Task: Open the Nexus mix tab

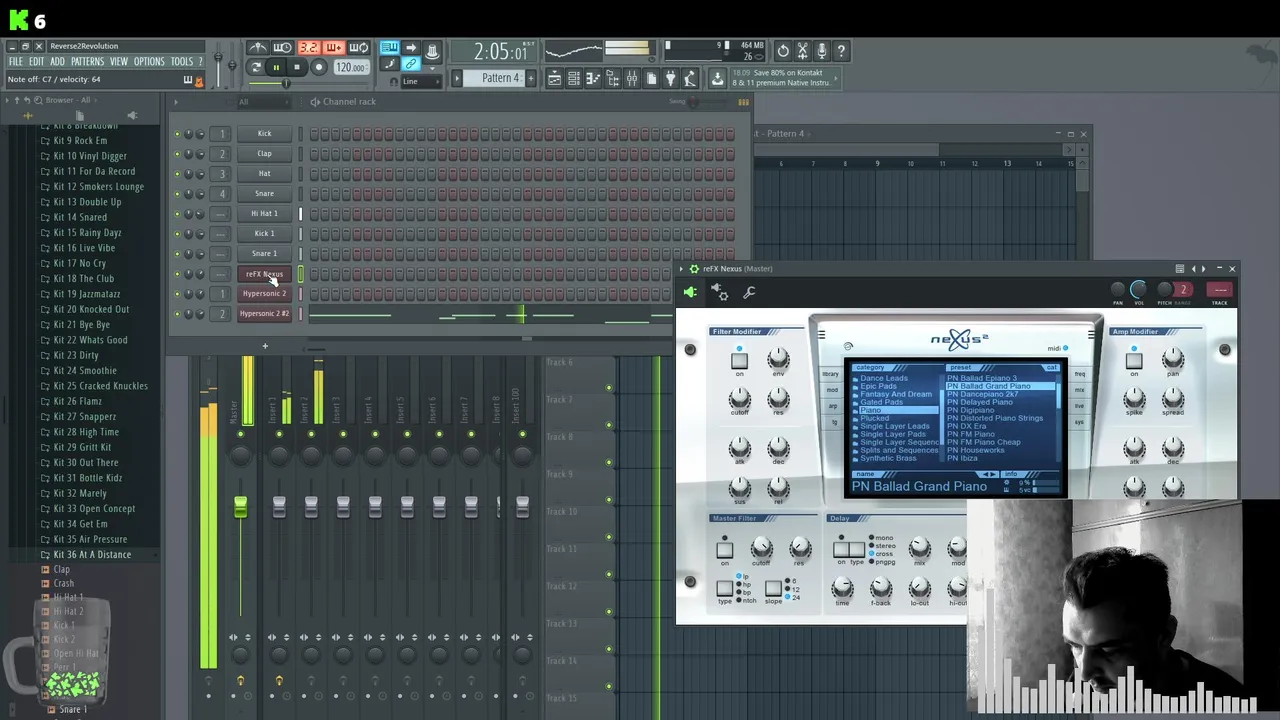Action: point(1079,390)
